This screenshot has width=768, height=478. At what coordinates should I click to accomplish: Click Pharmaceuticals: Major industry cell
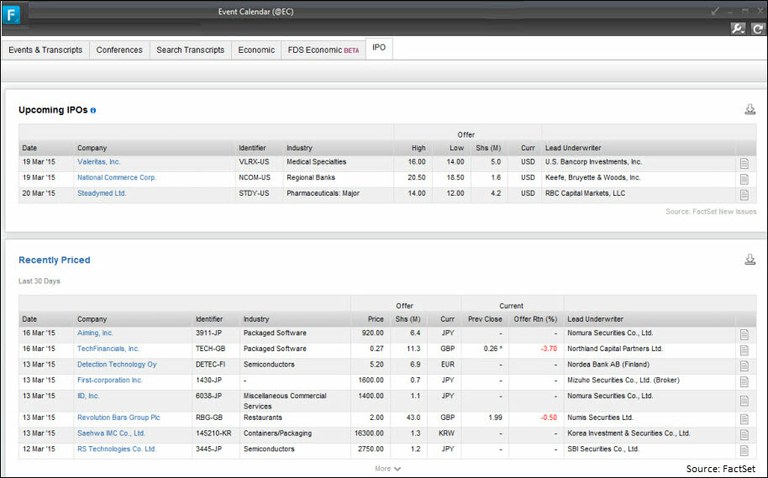tap(323, 193)
